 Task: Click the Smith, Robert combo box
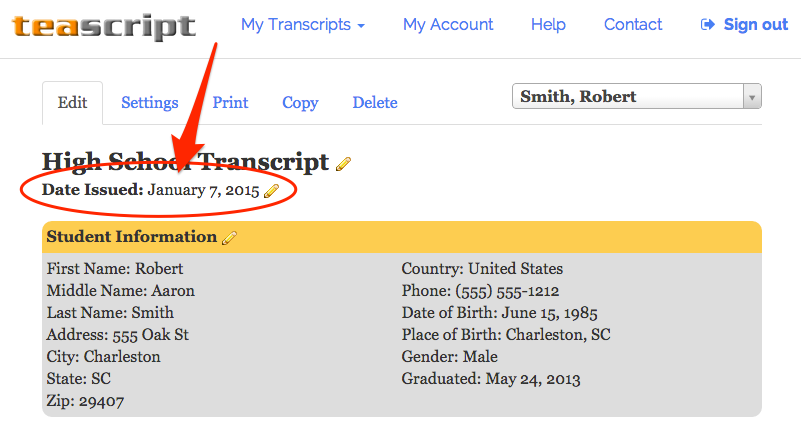pos(637,97)
